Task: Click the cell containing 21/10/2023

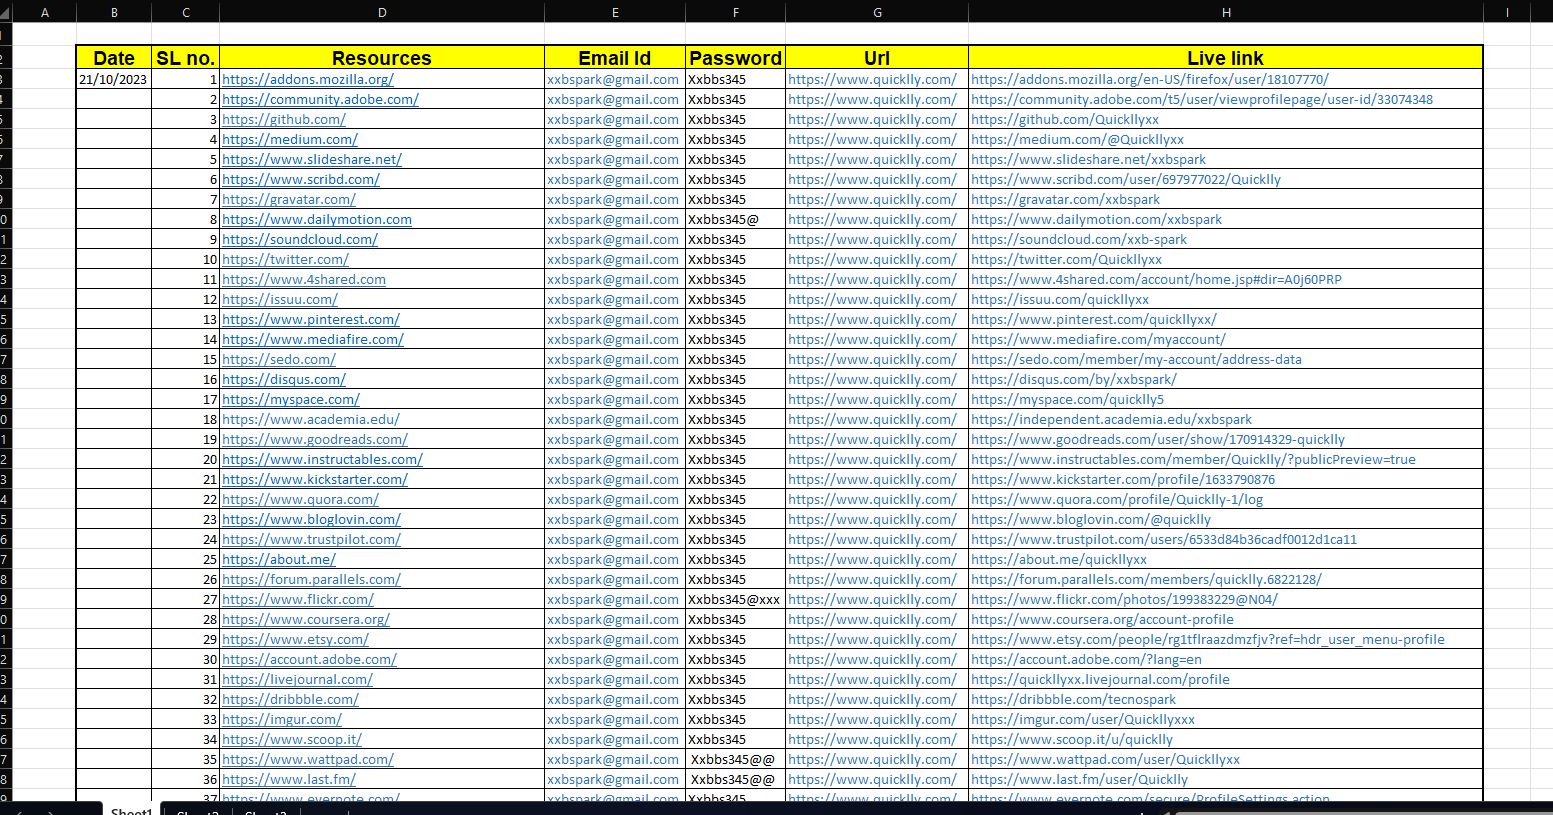Action: (x=113, y=78)
